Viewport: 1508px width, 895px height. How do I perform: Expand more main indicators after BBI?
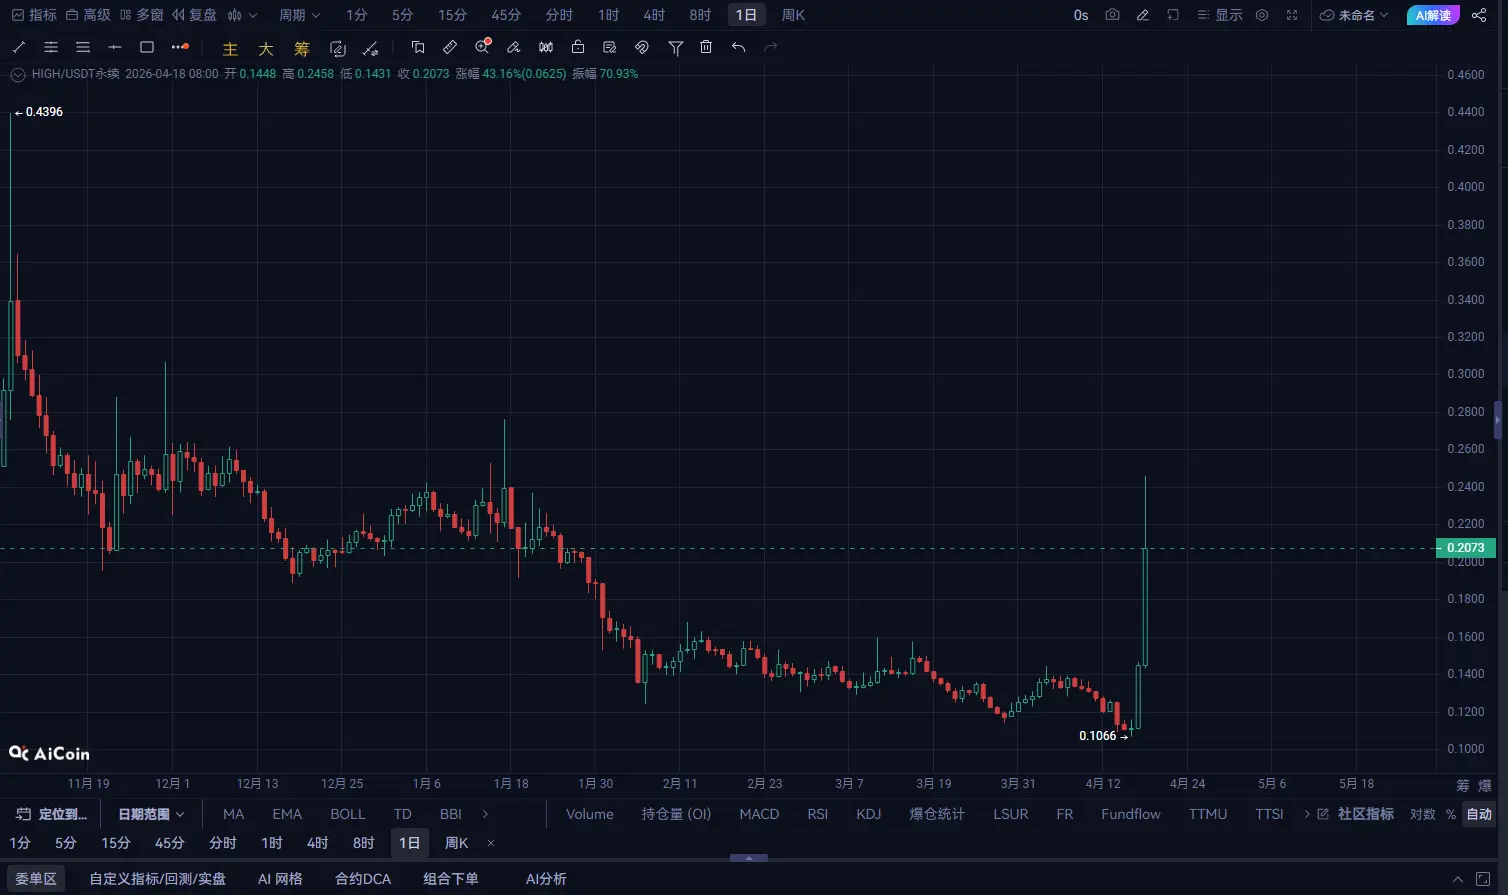pyautogui.click(x=486, y=814)
